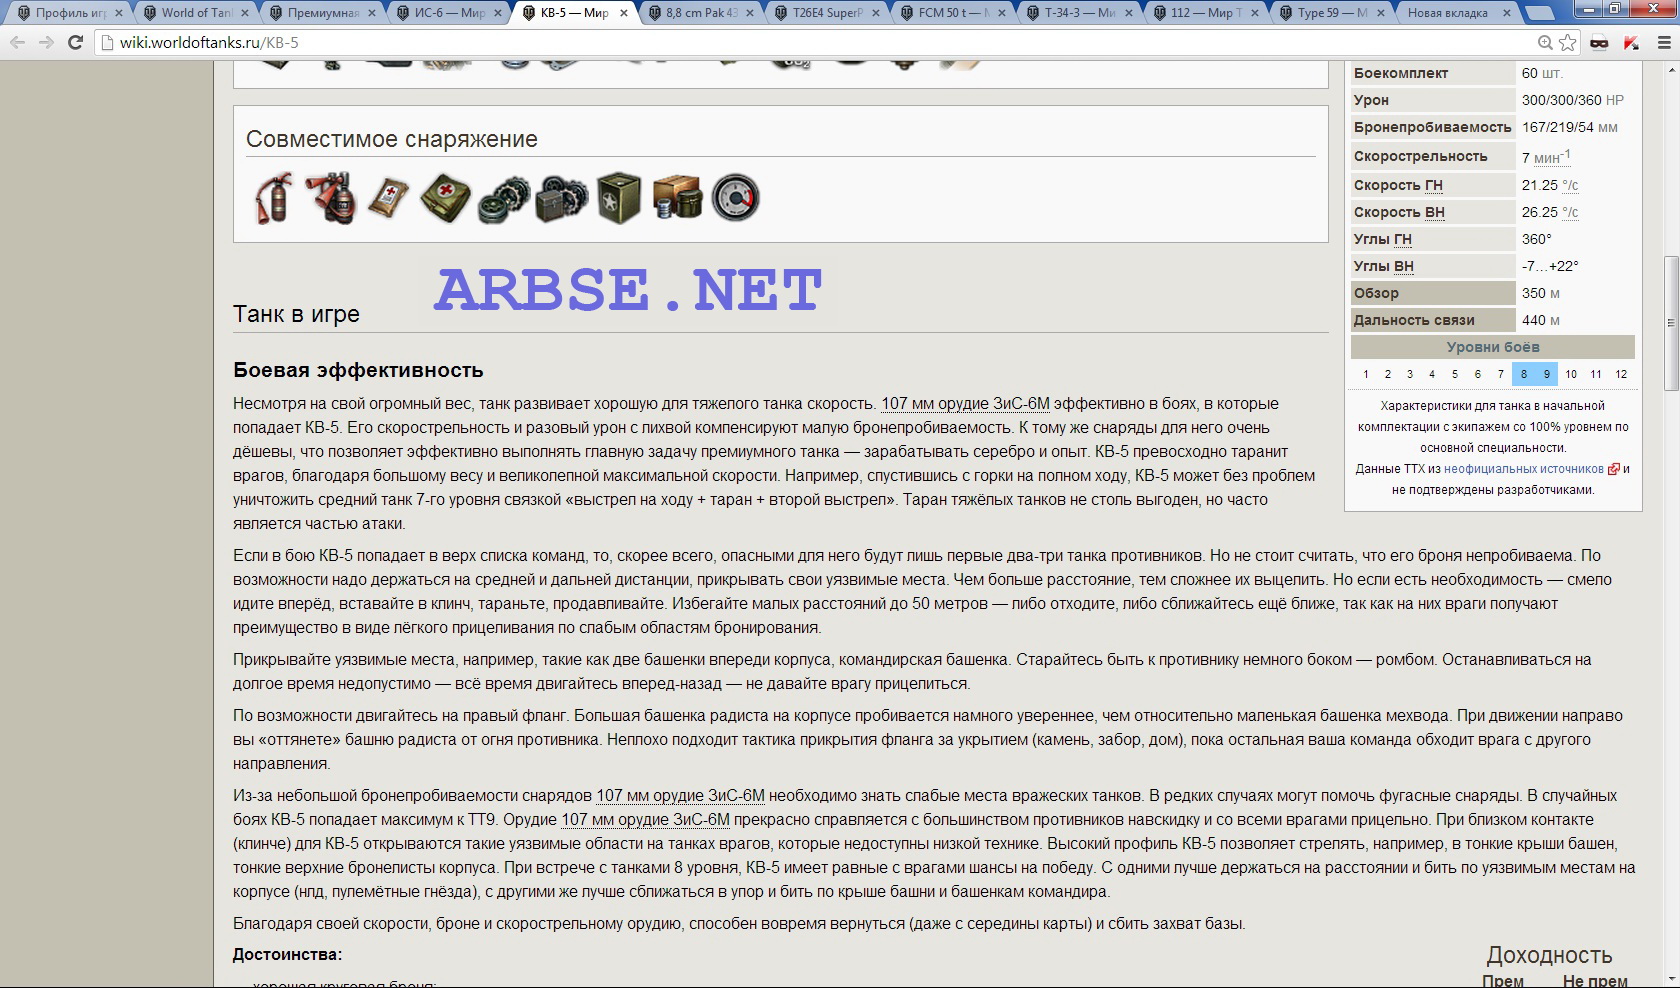Switch to the Т-34-3 tab
Image resolution: width=1680 pixels, height=988 pixels.
pos(1079,13)
